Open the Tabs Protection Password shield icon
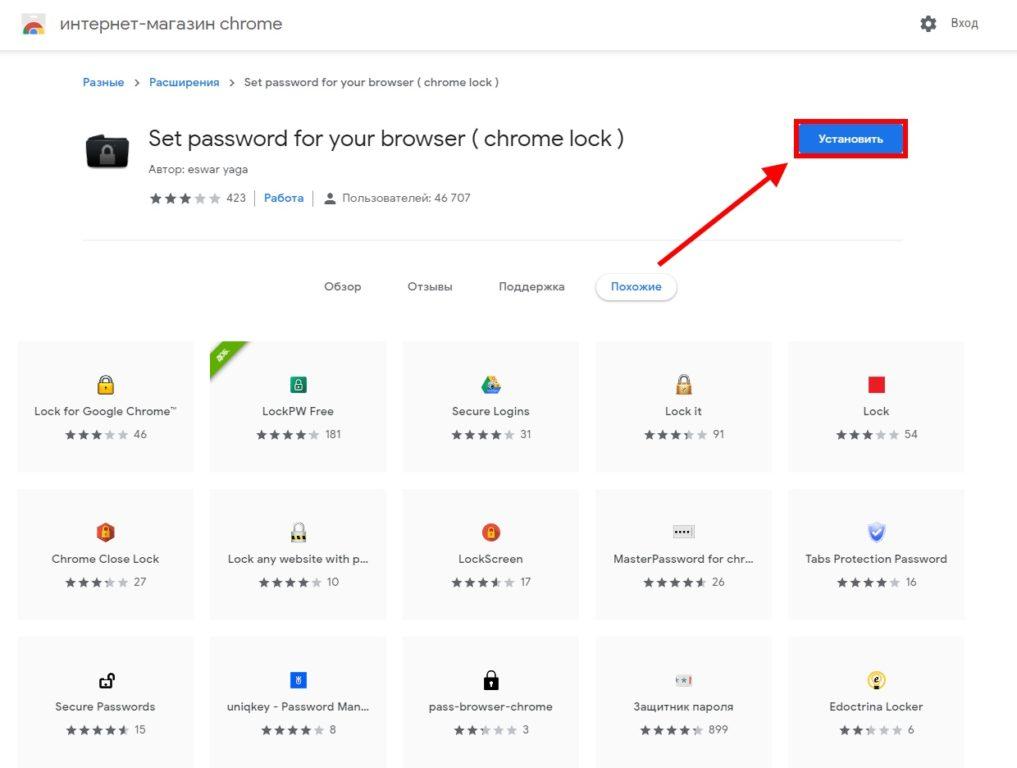 pos(876,531)
